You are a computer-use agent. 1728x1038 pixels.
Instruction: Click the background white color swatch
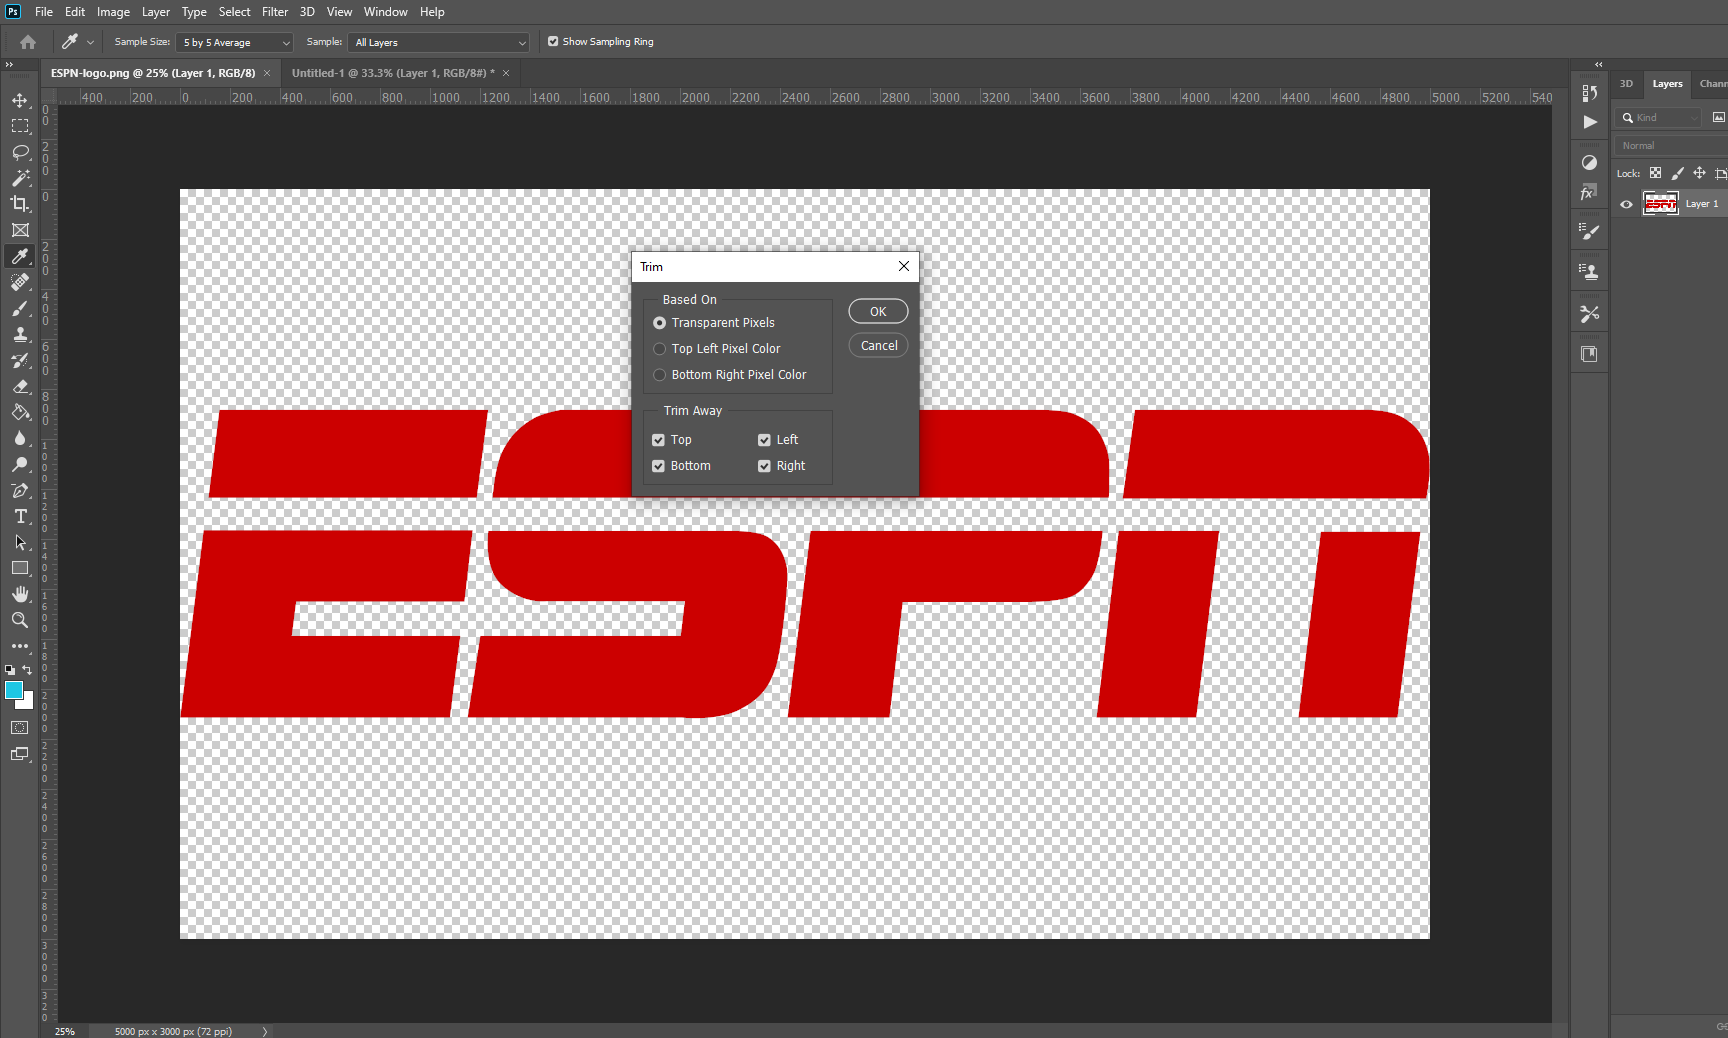point(29,704)
